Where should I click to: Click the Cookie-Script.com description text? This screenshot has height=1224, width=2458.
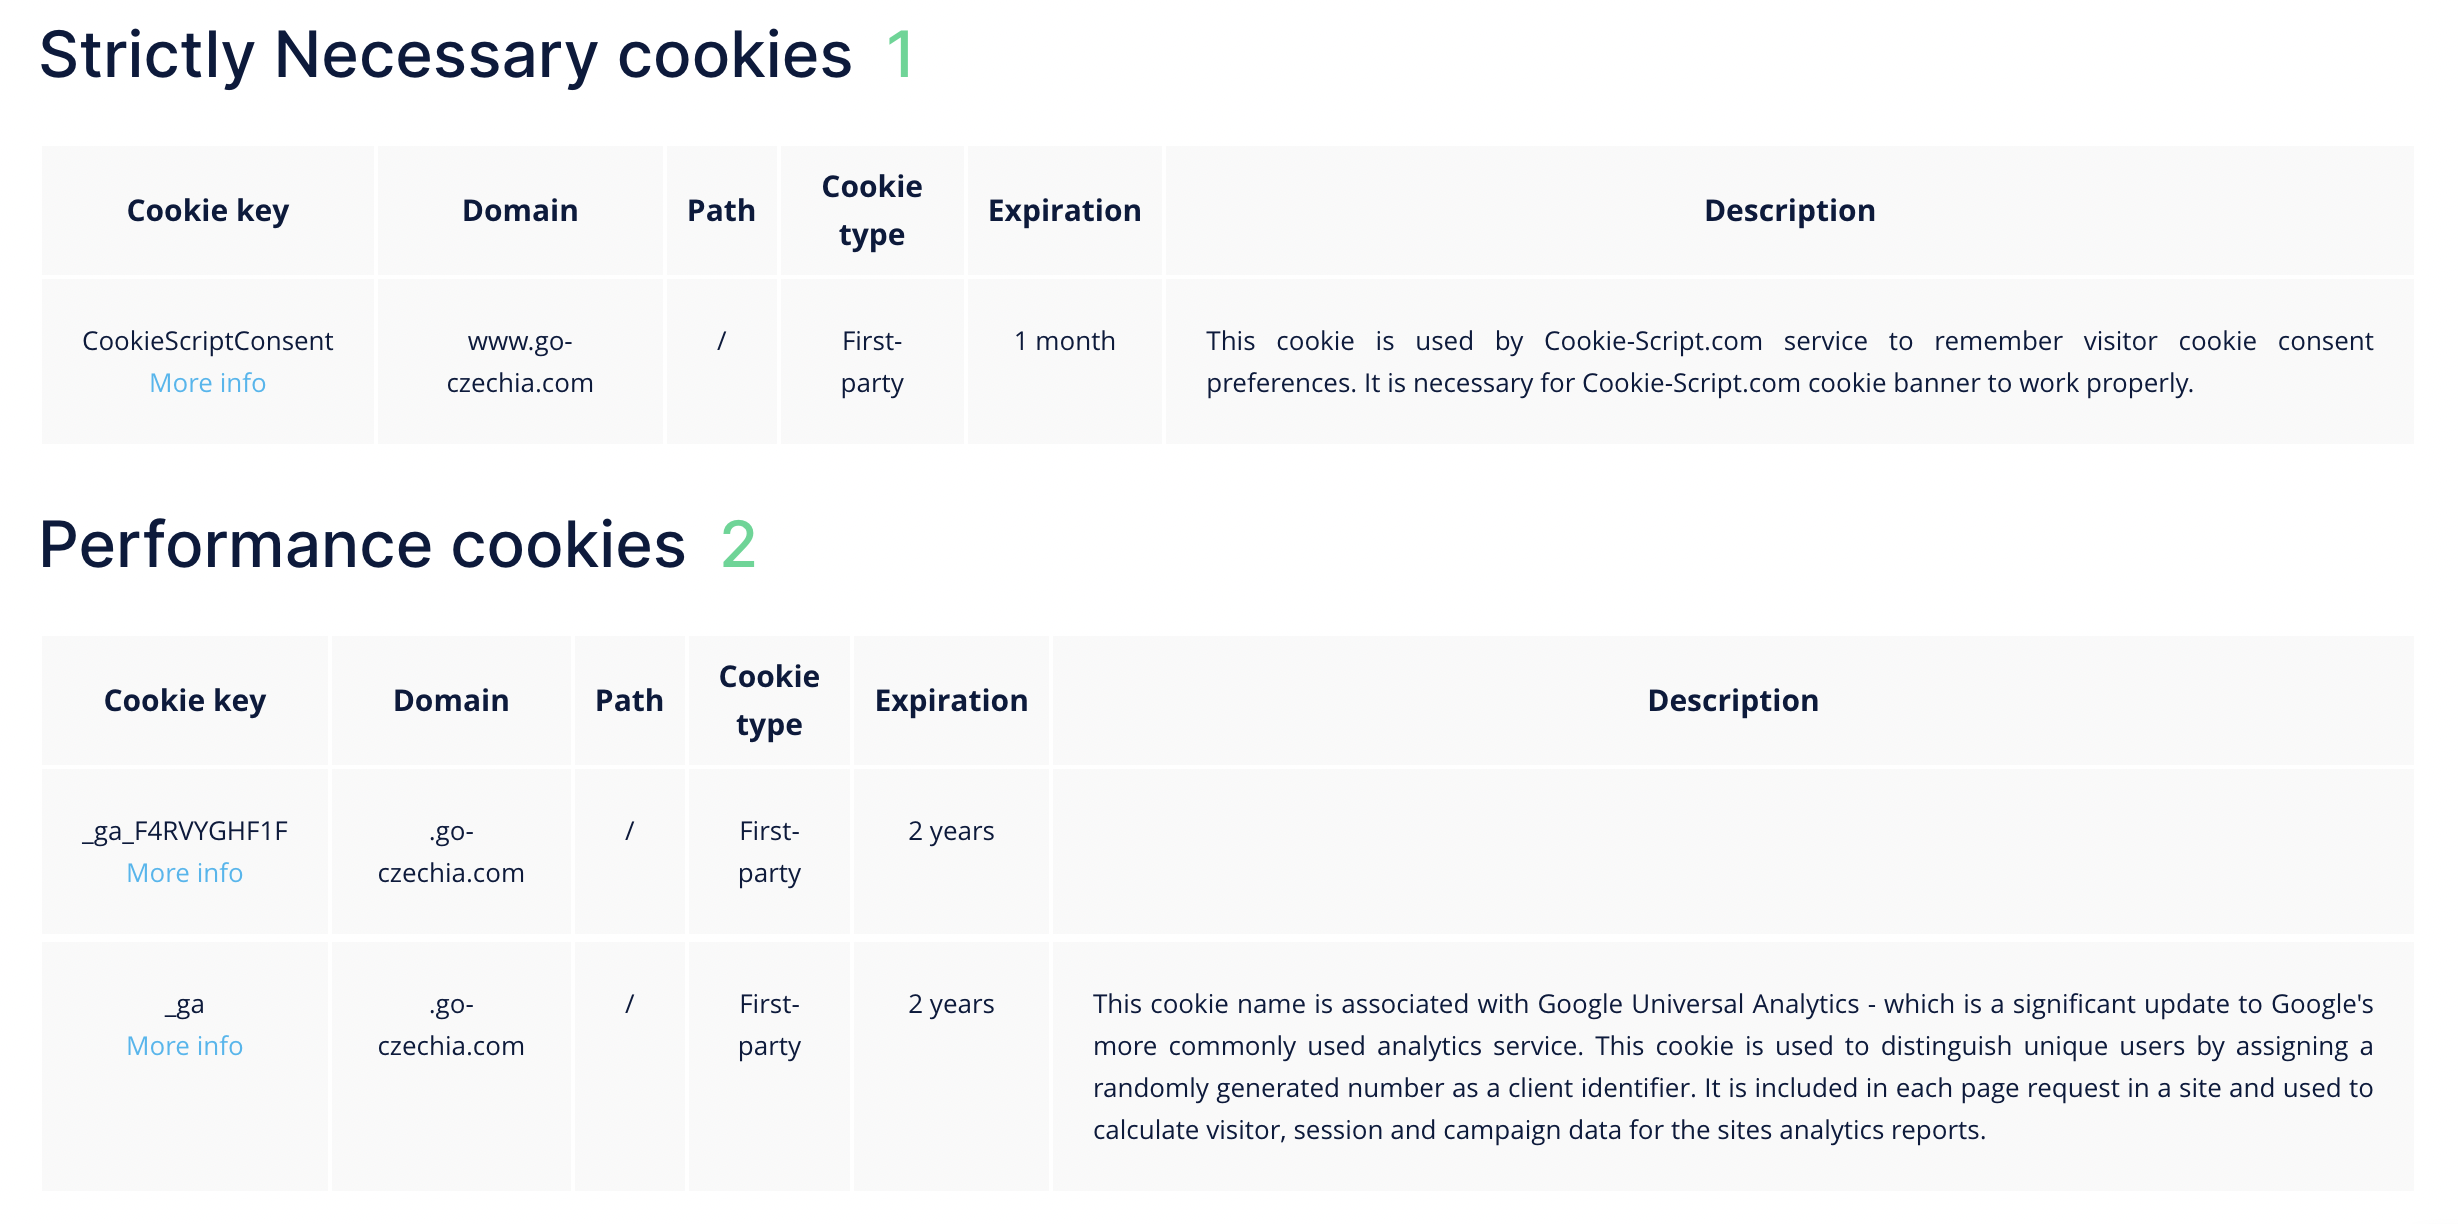click(1789, 362)
